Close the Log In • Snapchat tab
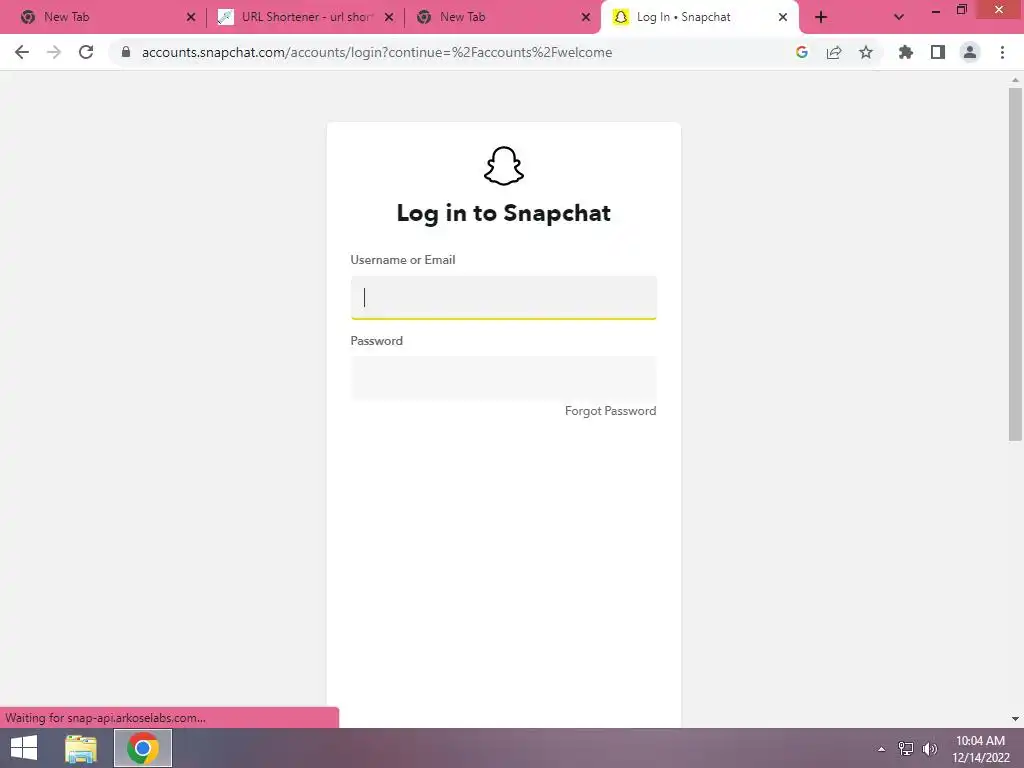Image resolution: width=1024 pixels, height=768 pixels. coord(783,17)
